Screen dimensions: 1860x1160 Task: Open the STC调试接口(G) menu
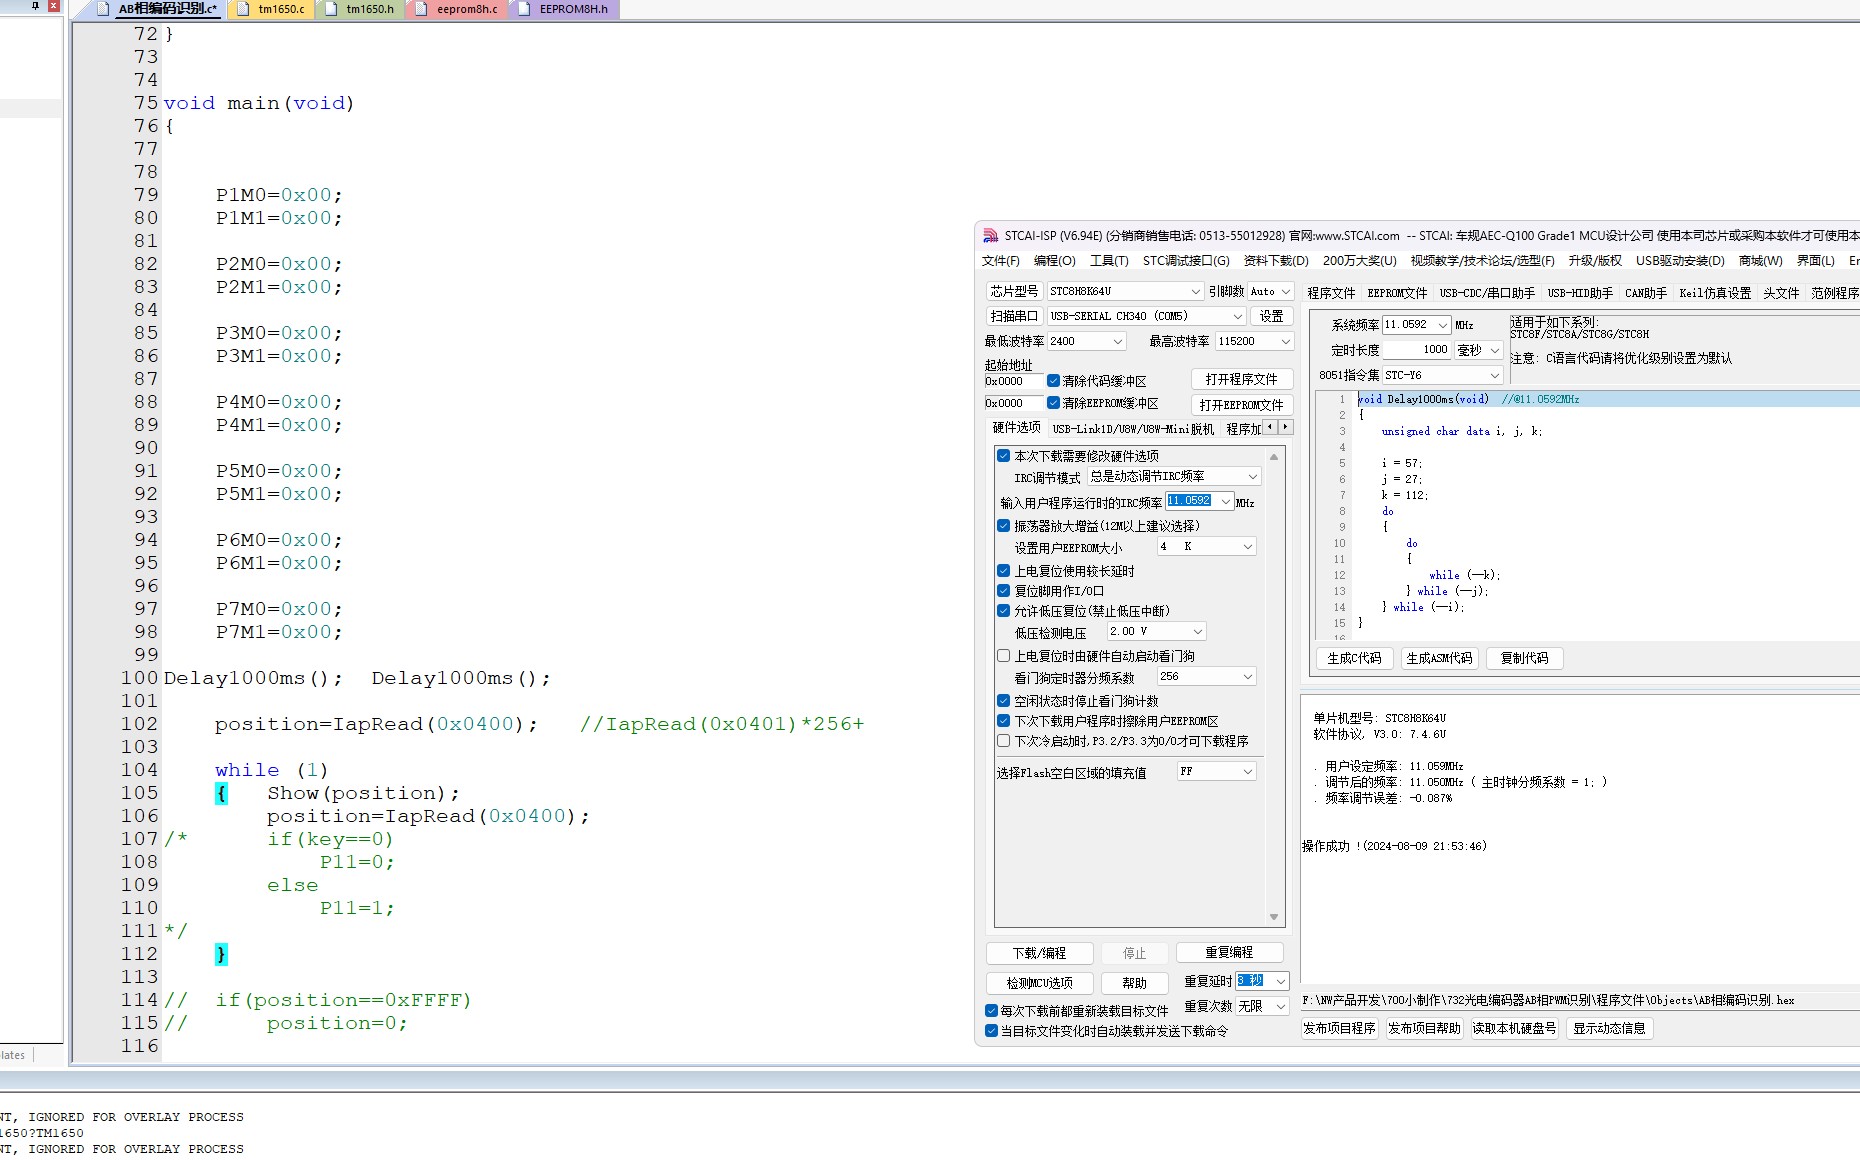(x=1186, y=261)
